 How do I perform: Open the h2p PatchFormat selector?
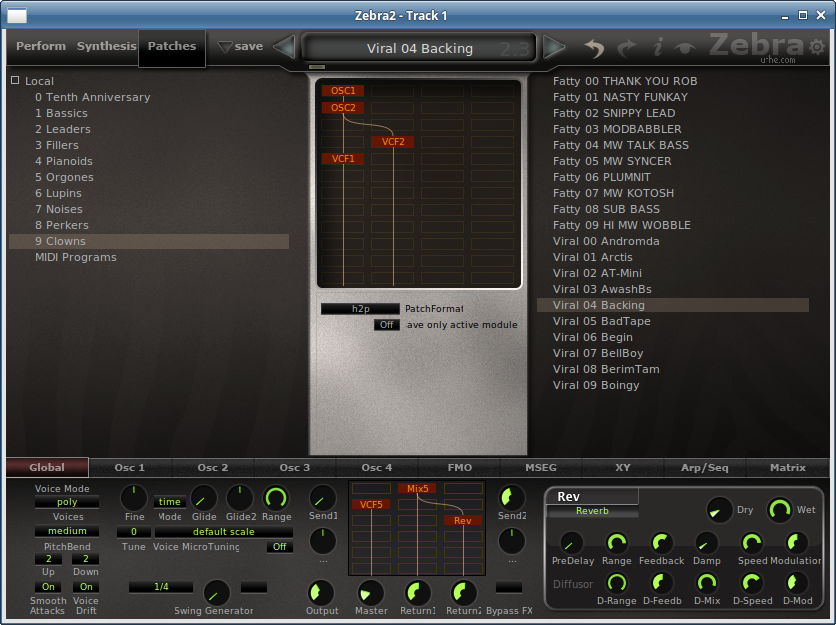point(360,309)
